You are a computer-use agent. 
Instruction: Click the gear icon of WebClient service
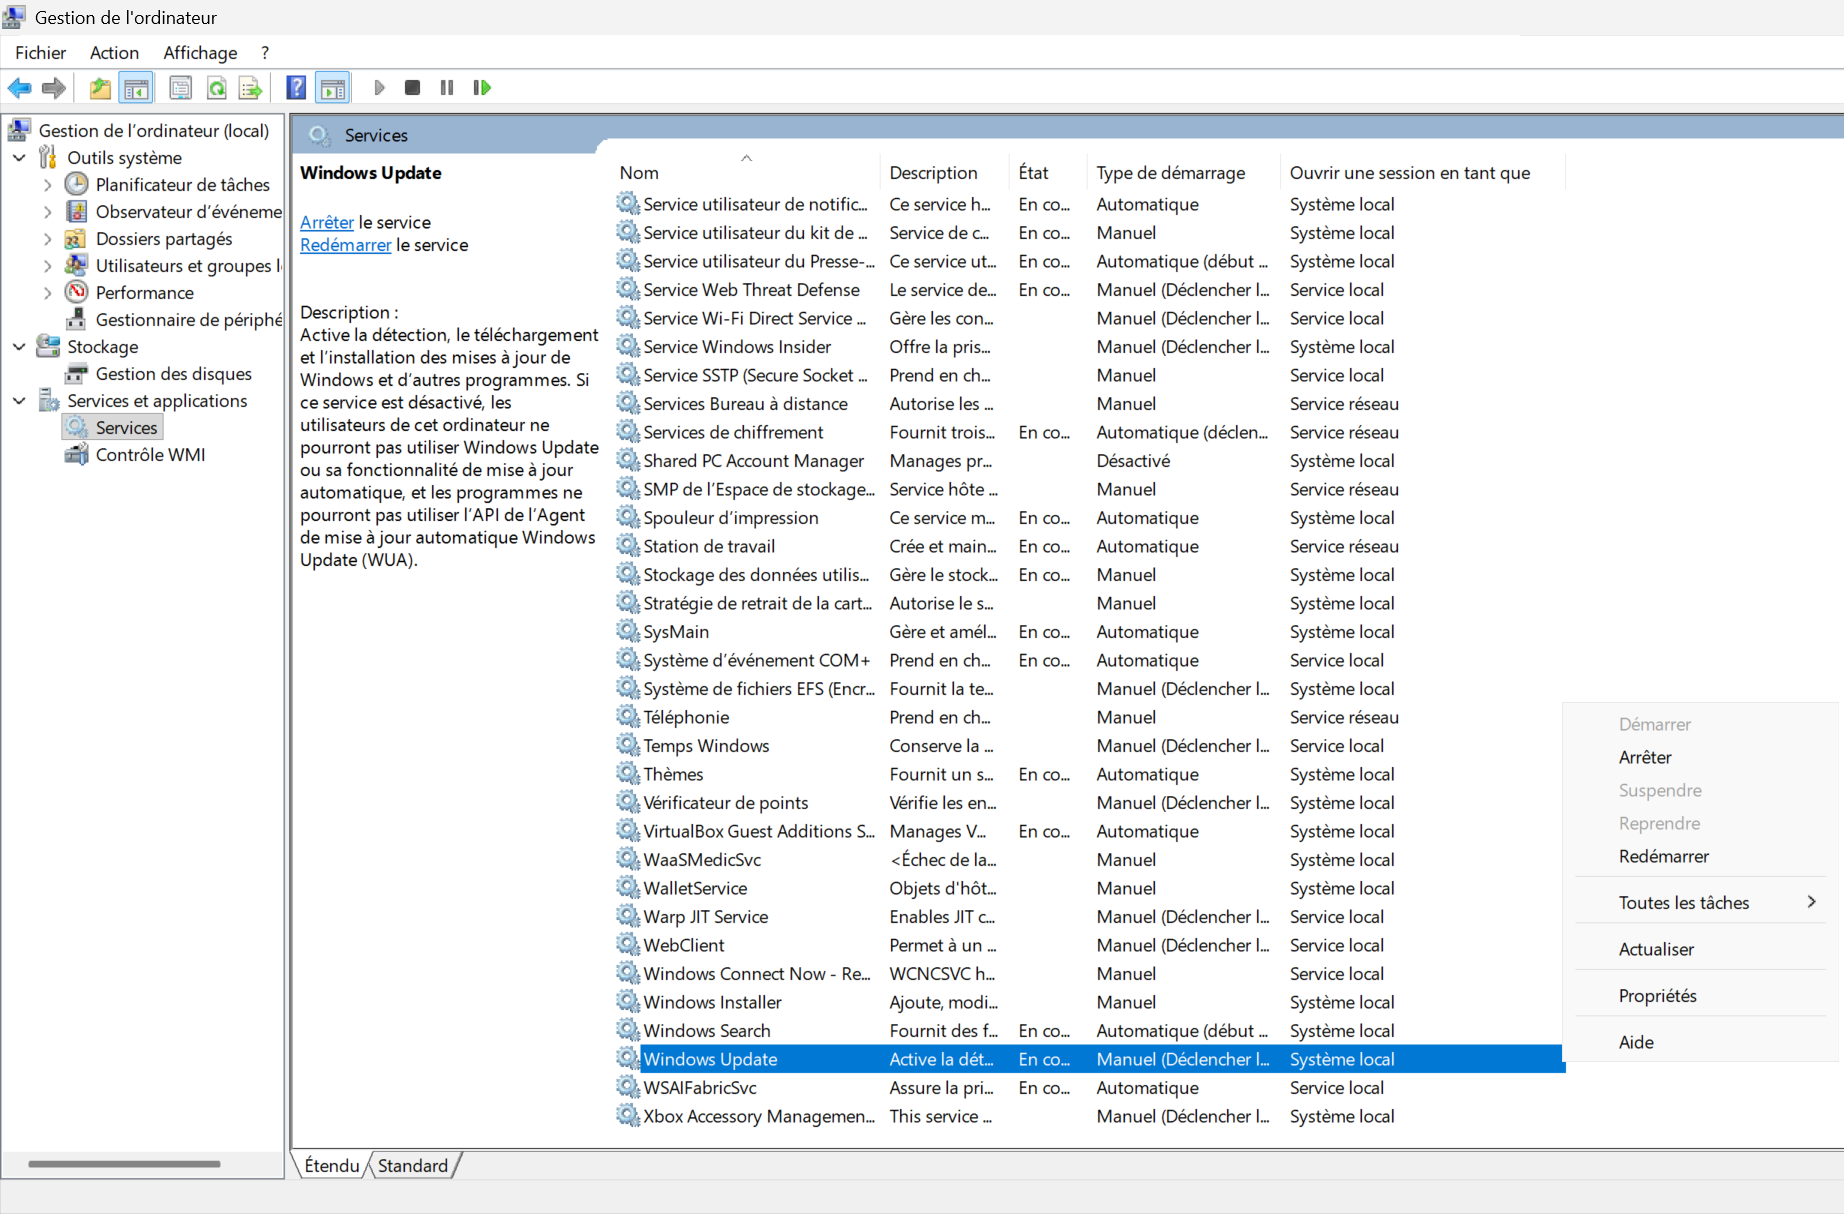(628, 945)
